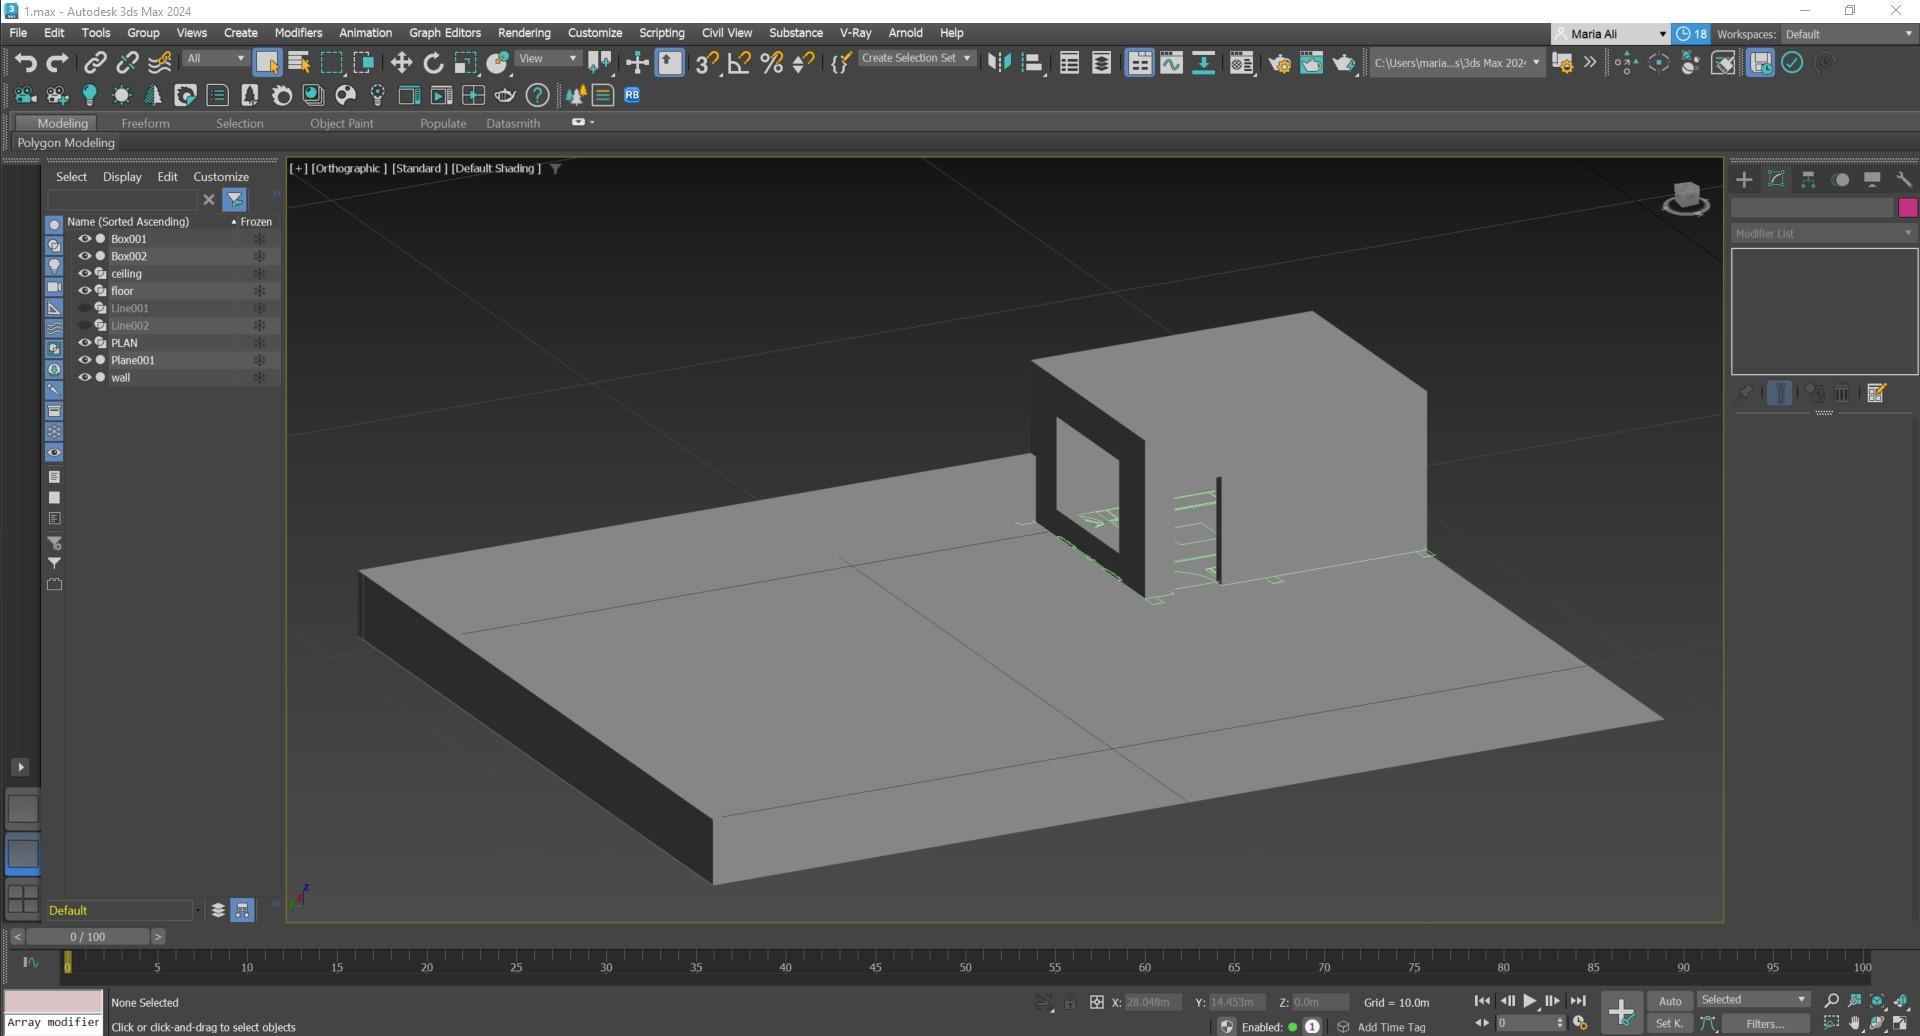Open the Maria Ali account dropdown
1920x1036 pixels.
coord(1610,34)
